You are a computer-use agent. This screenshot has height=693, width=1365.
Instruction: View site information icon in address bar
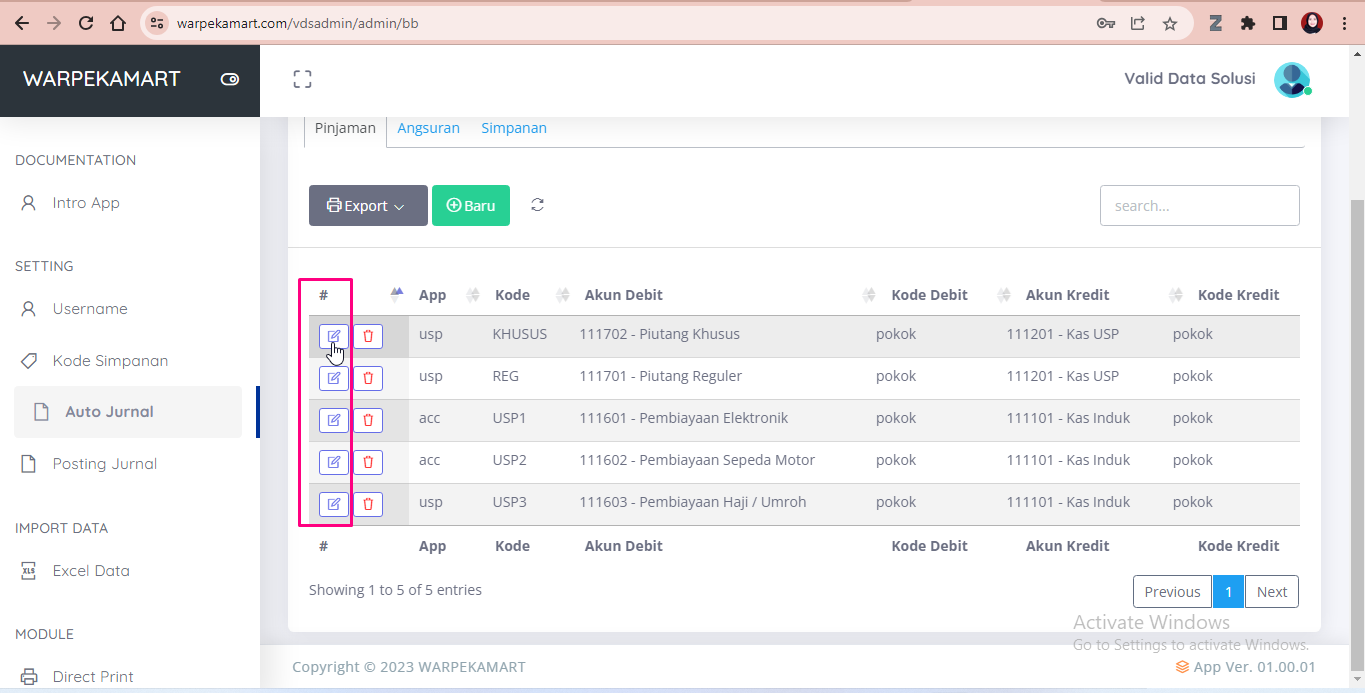[156, 23]
